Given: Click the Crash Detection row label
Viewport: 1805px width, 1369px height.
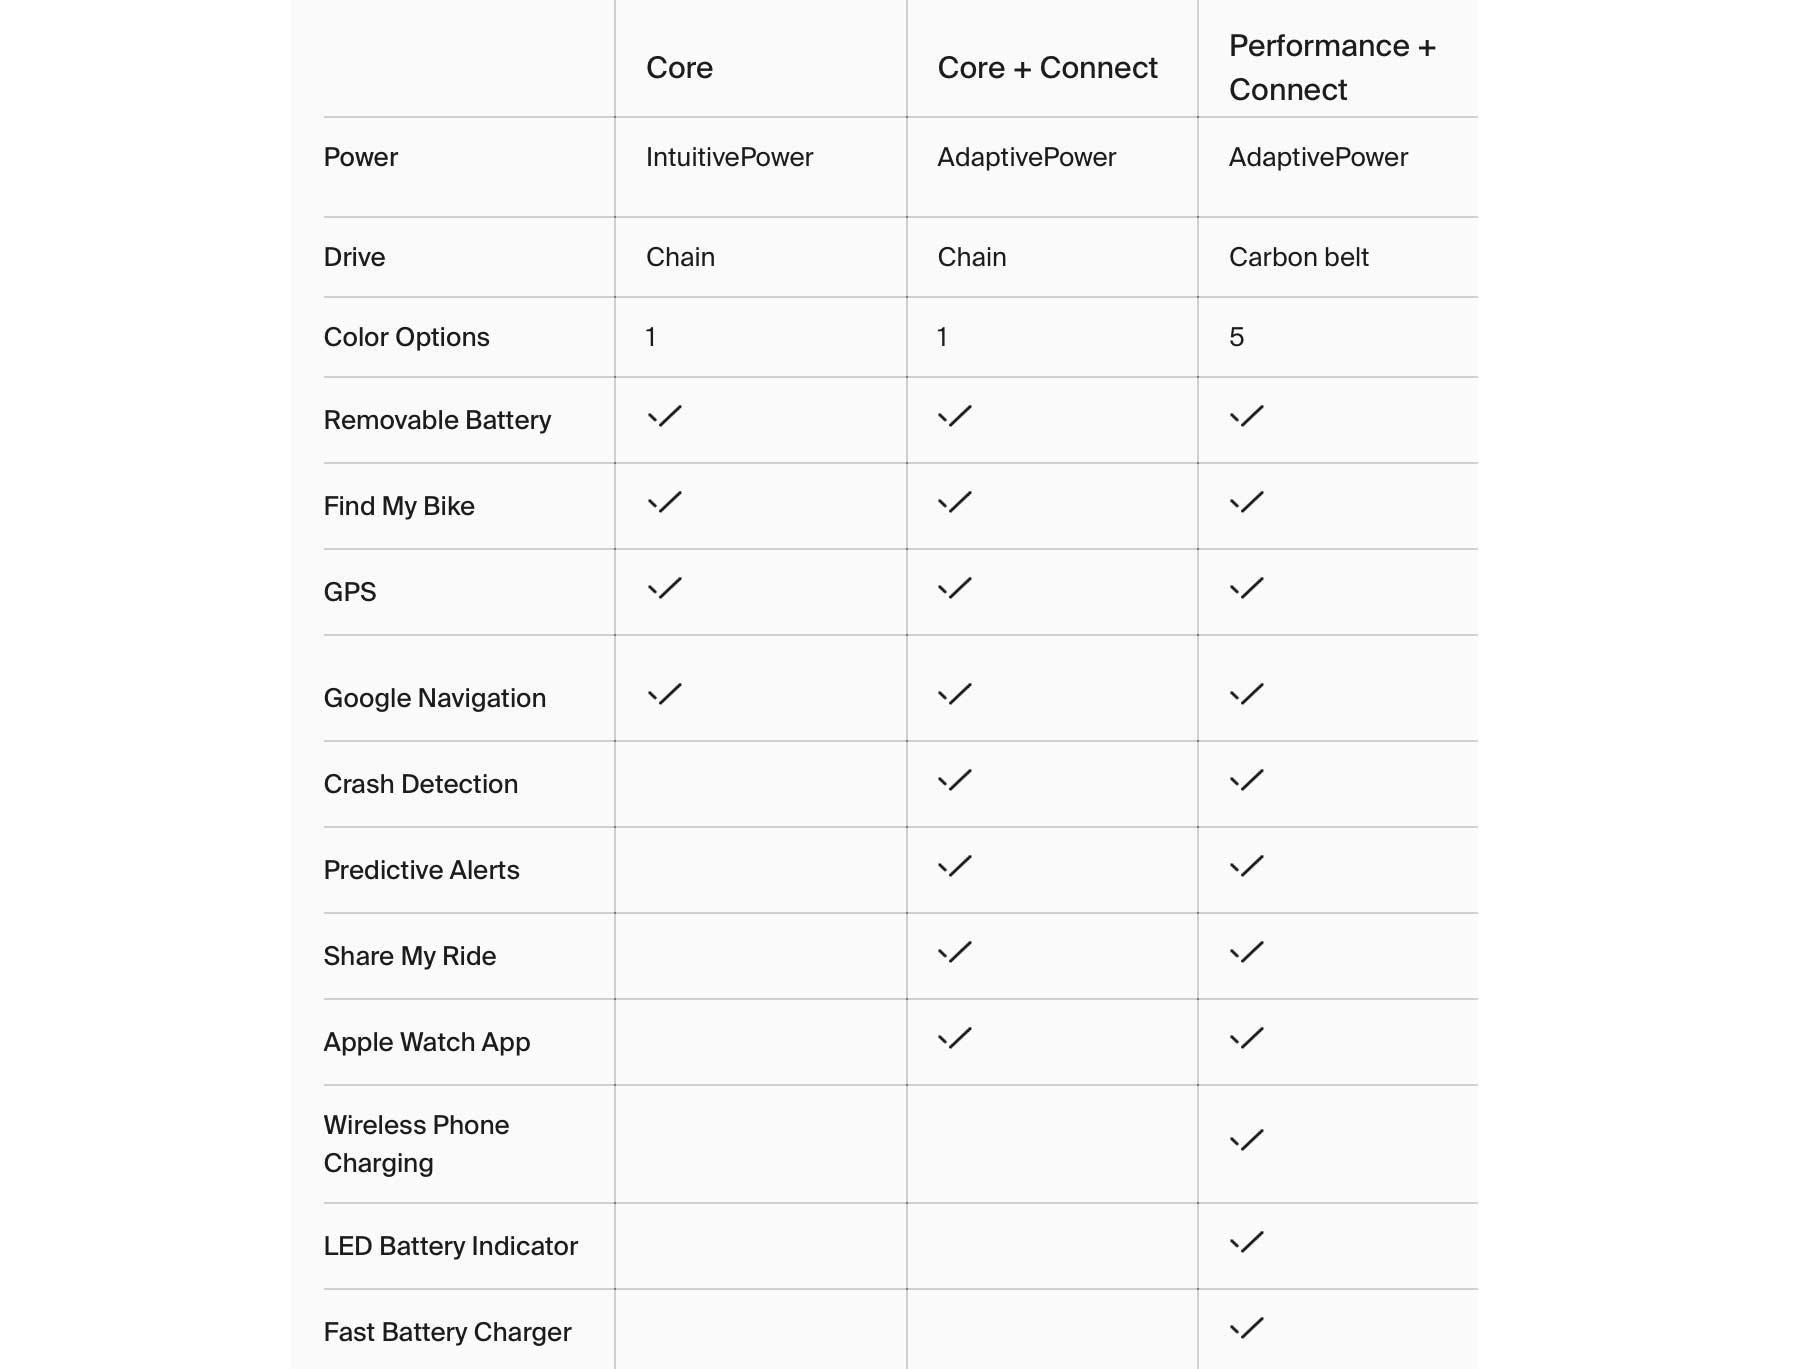Looking at the screenshot, I should (x=420, y=784).
